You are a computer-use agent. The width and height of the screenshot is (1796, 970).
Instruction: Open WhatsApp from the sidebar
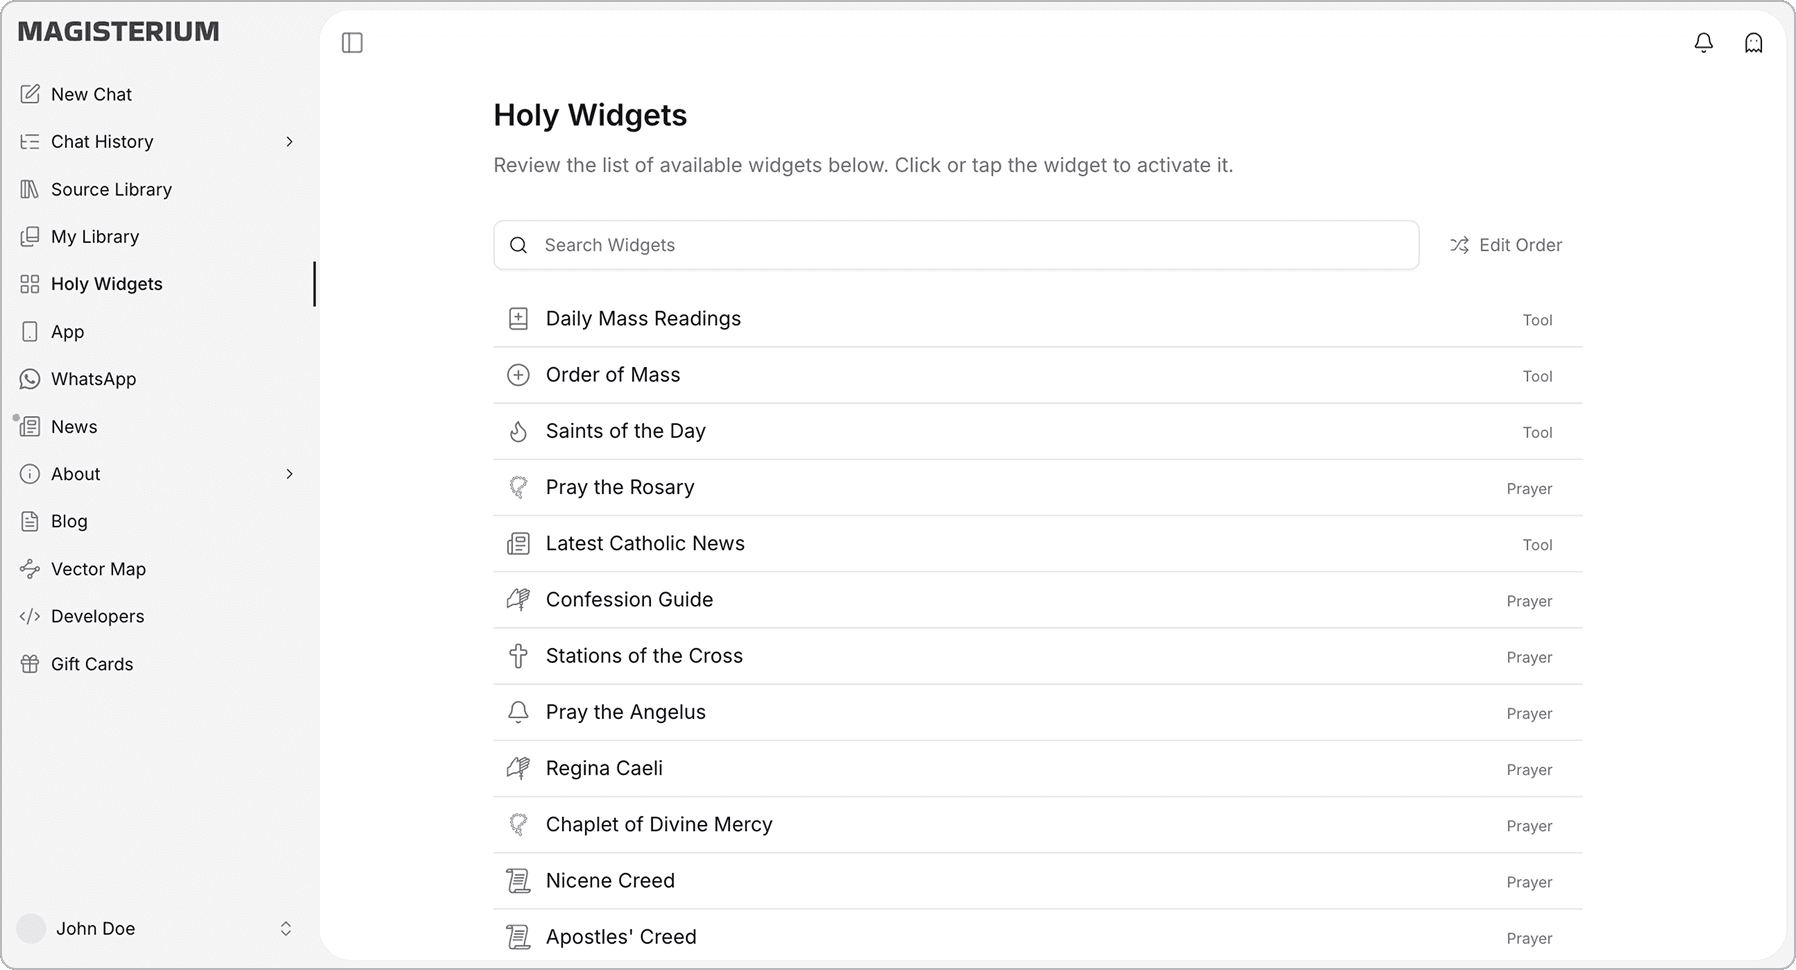click(x=93, y=379)
